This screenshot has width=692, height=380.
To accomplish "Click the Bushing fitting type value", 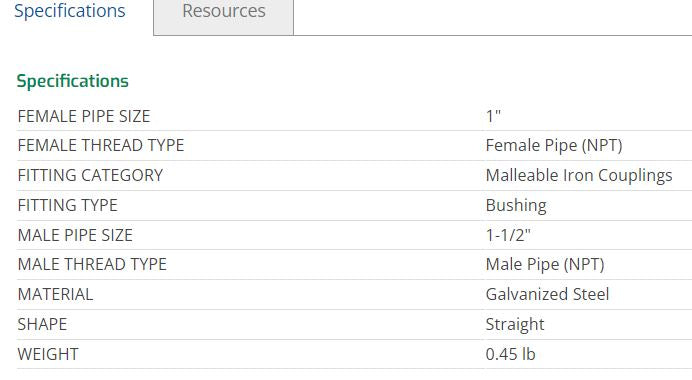I will (516, 206).
